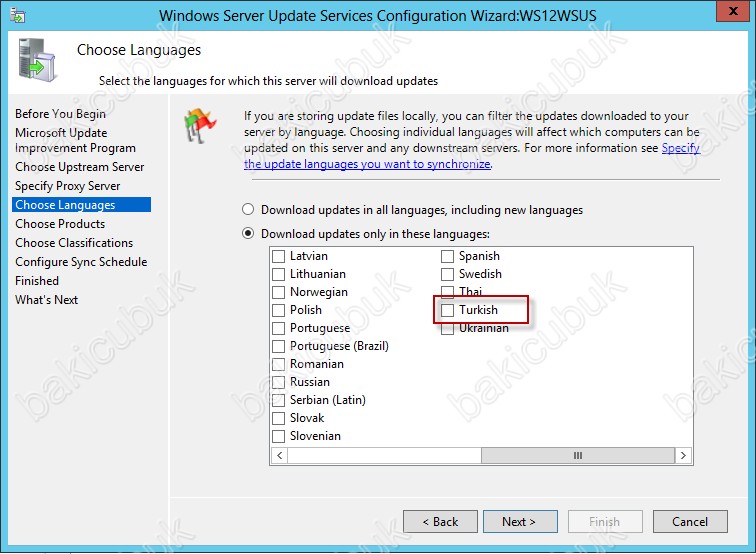The width and height of the screenshot is (756, 554).
Task: Open Microsoft Update Improvement Program step
Action: click(x=75, y=140)
